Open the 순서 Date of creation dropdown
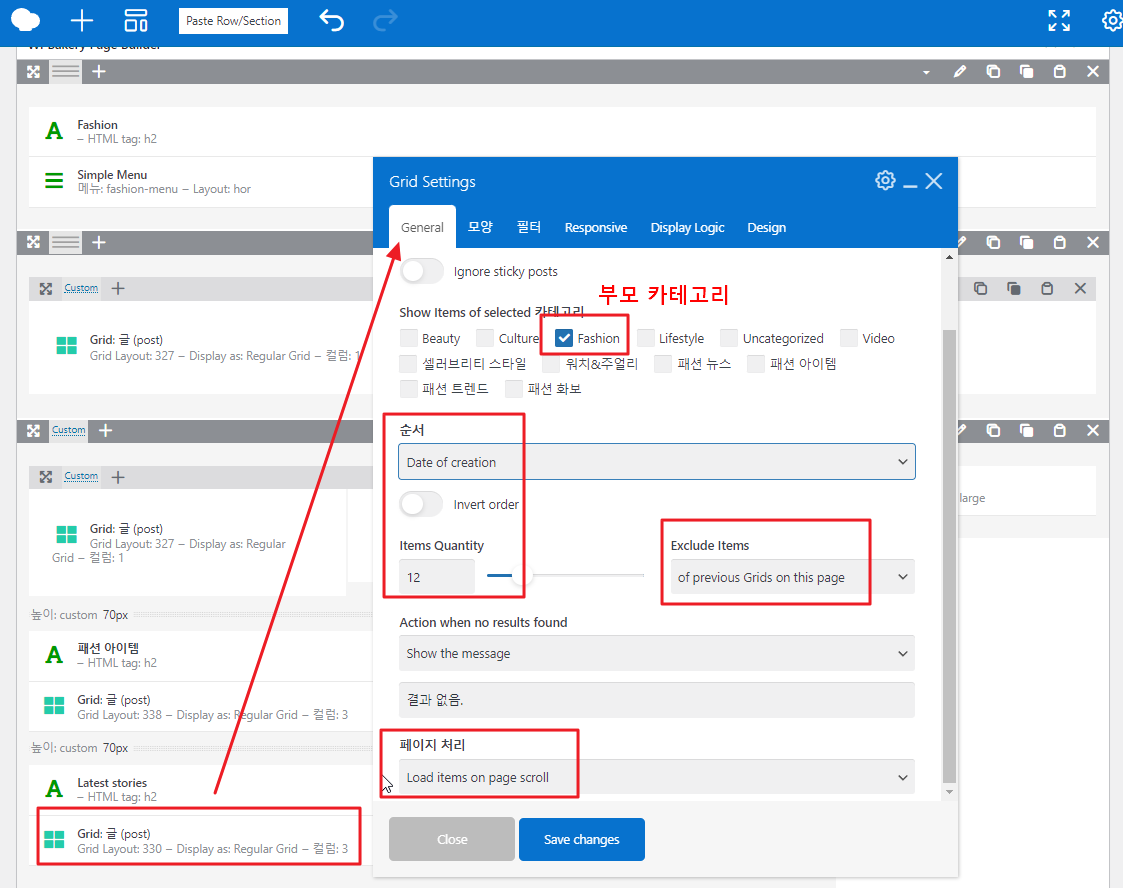1123x888 pixels. point(657,462)
